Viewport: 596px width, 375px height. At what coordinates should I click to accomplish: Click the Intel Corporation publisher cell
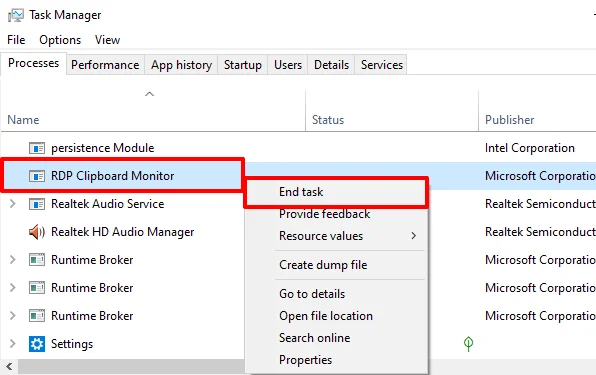(x=529, y=148)
